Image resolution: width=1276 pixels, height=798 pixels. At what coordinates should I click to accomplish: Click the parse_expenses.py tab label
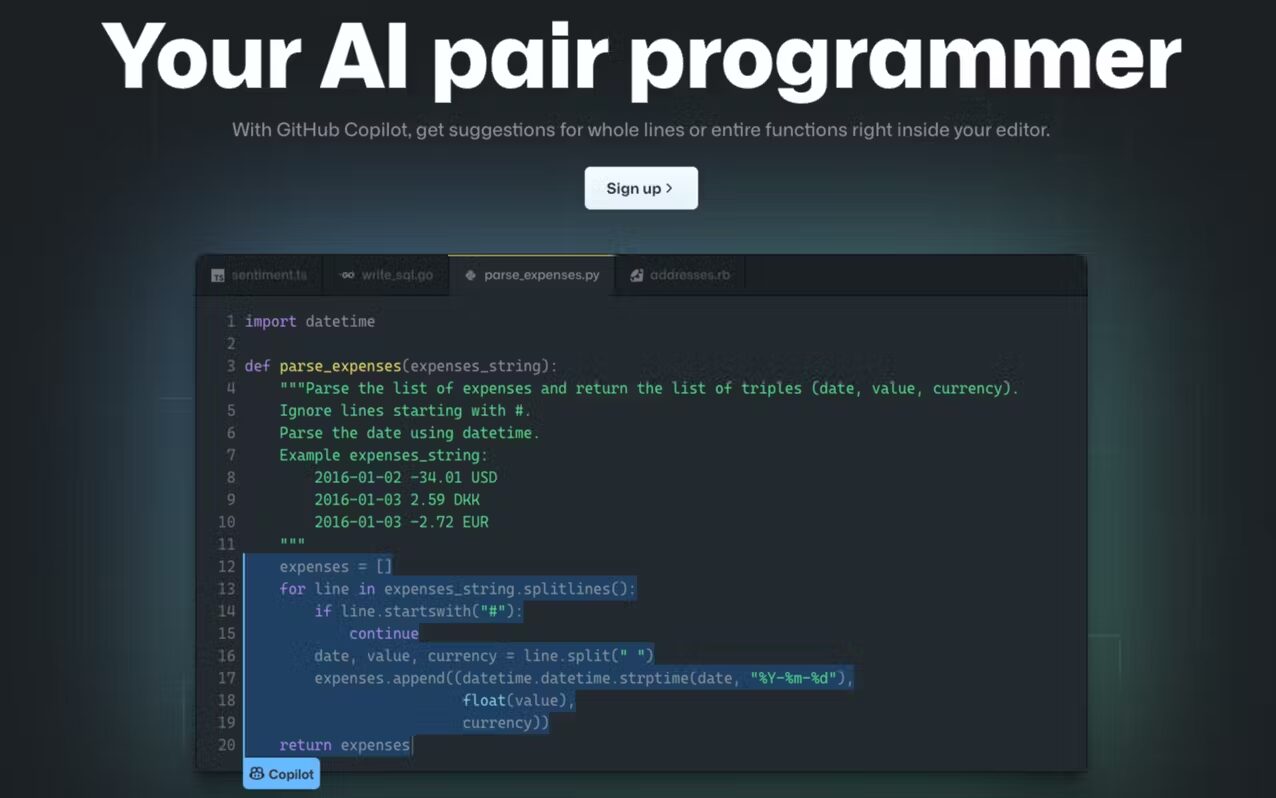(x=541, y=275)
